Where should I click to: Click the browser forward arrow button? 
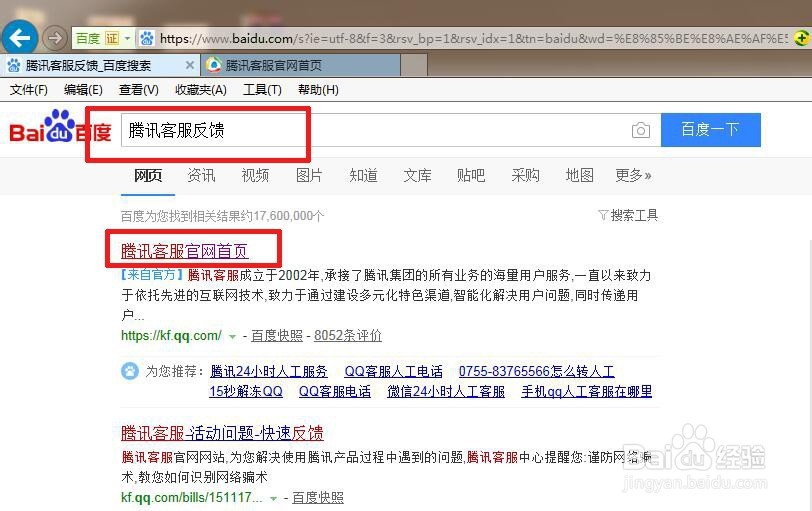coord(54,38)
